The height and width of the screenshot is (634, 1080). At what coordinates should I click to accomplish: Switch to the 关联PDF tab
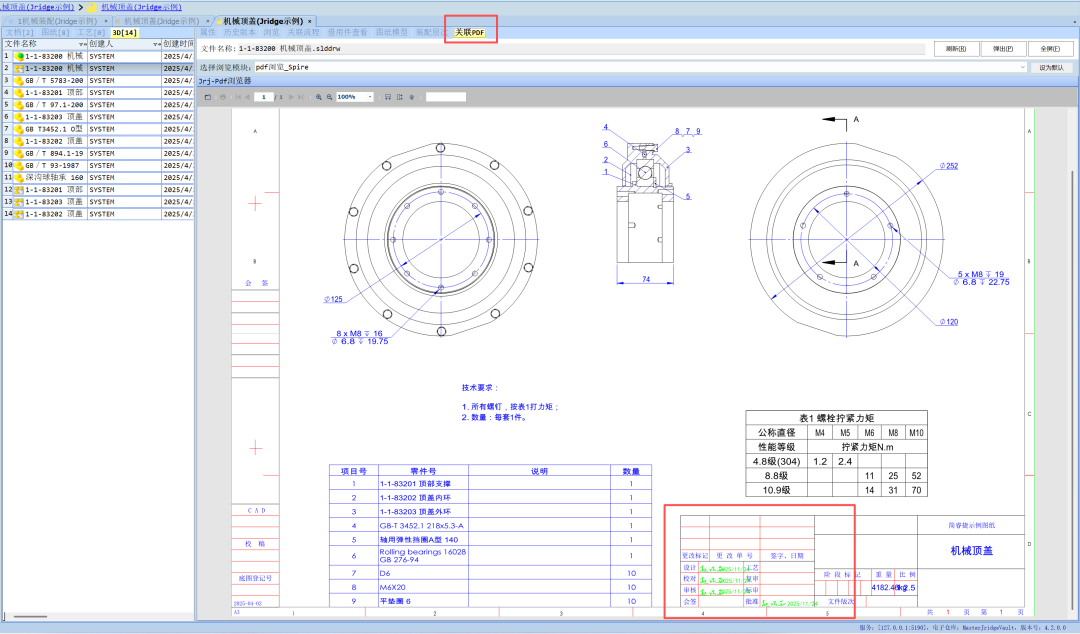pos(470,32)
